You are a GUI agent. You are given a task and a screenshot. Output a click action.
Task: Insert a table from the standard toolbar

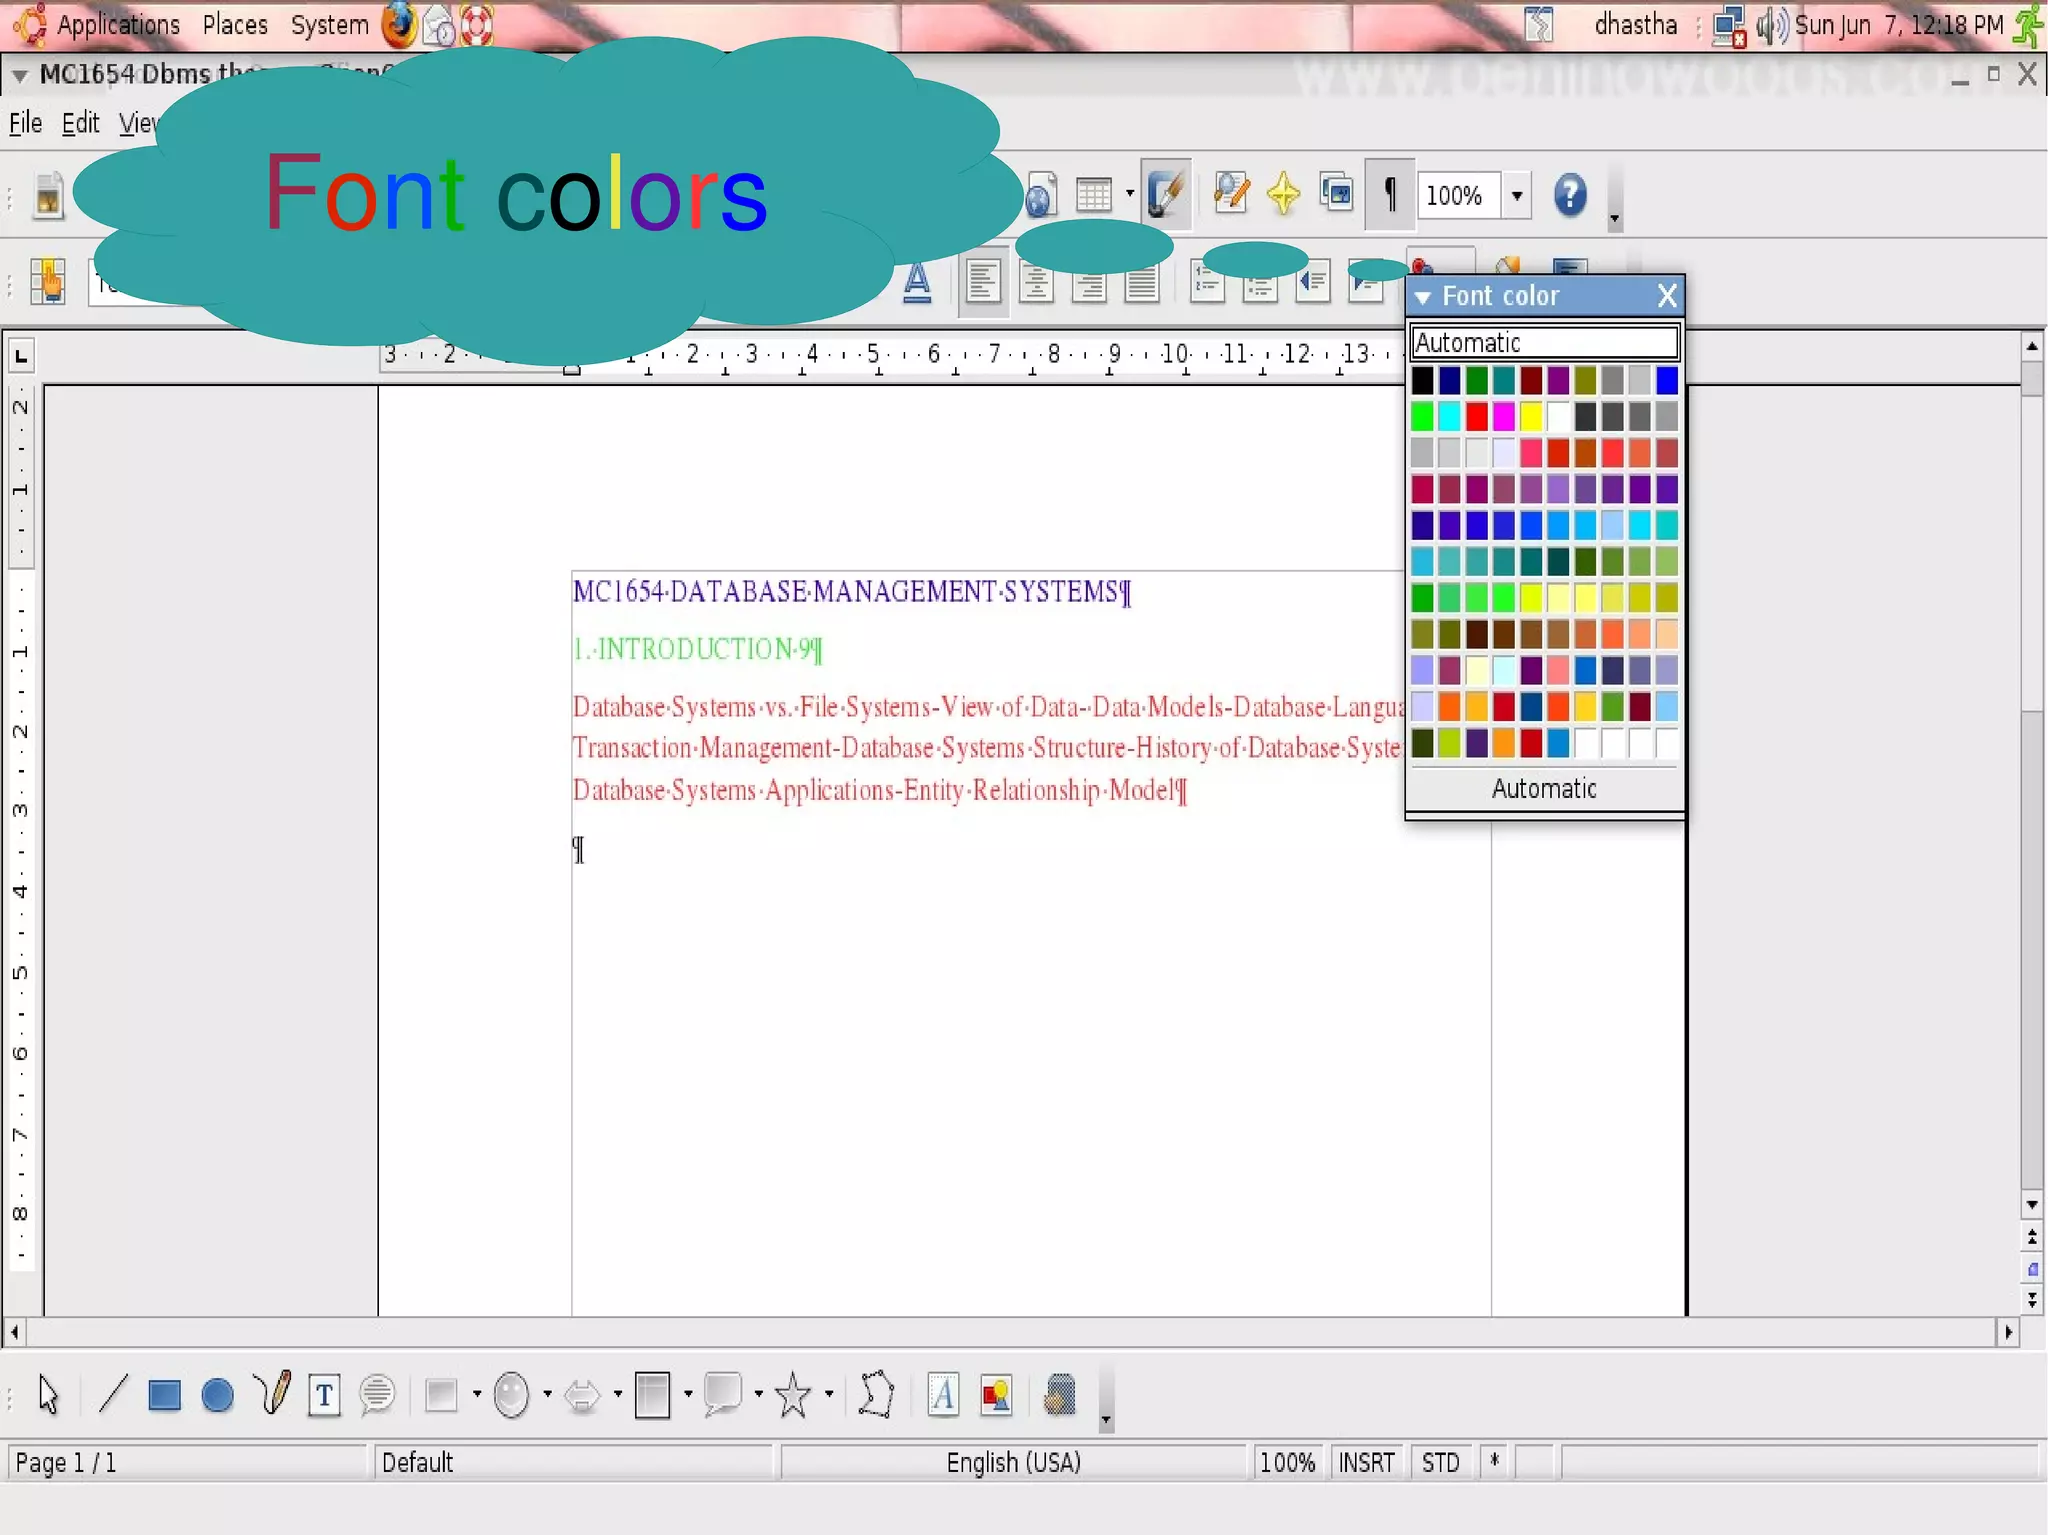coord(1093,194)
